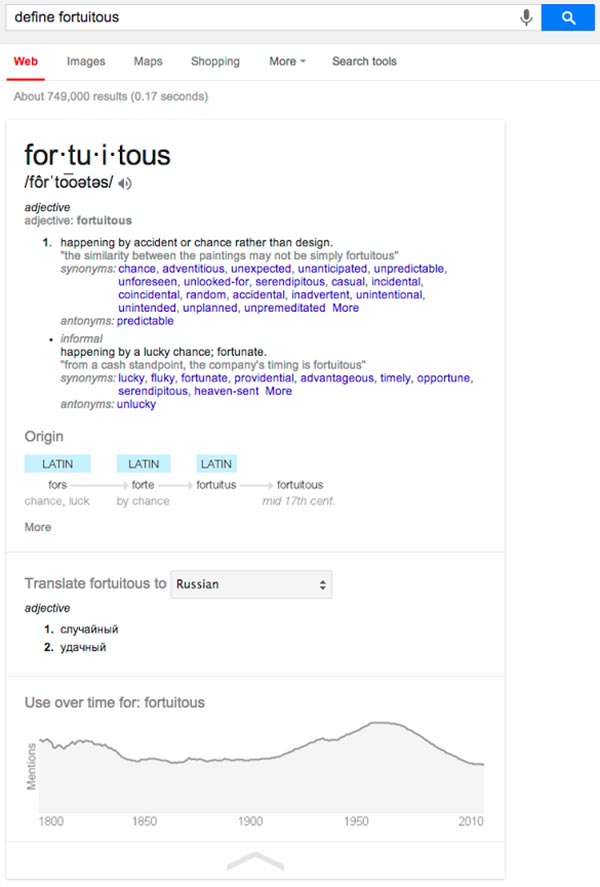600x887 pixels.
Task: Open the Russian translation language dropdown
Action: tap(251, 584)
